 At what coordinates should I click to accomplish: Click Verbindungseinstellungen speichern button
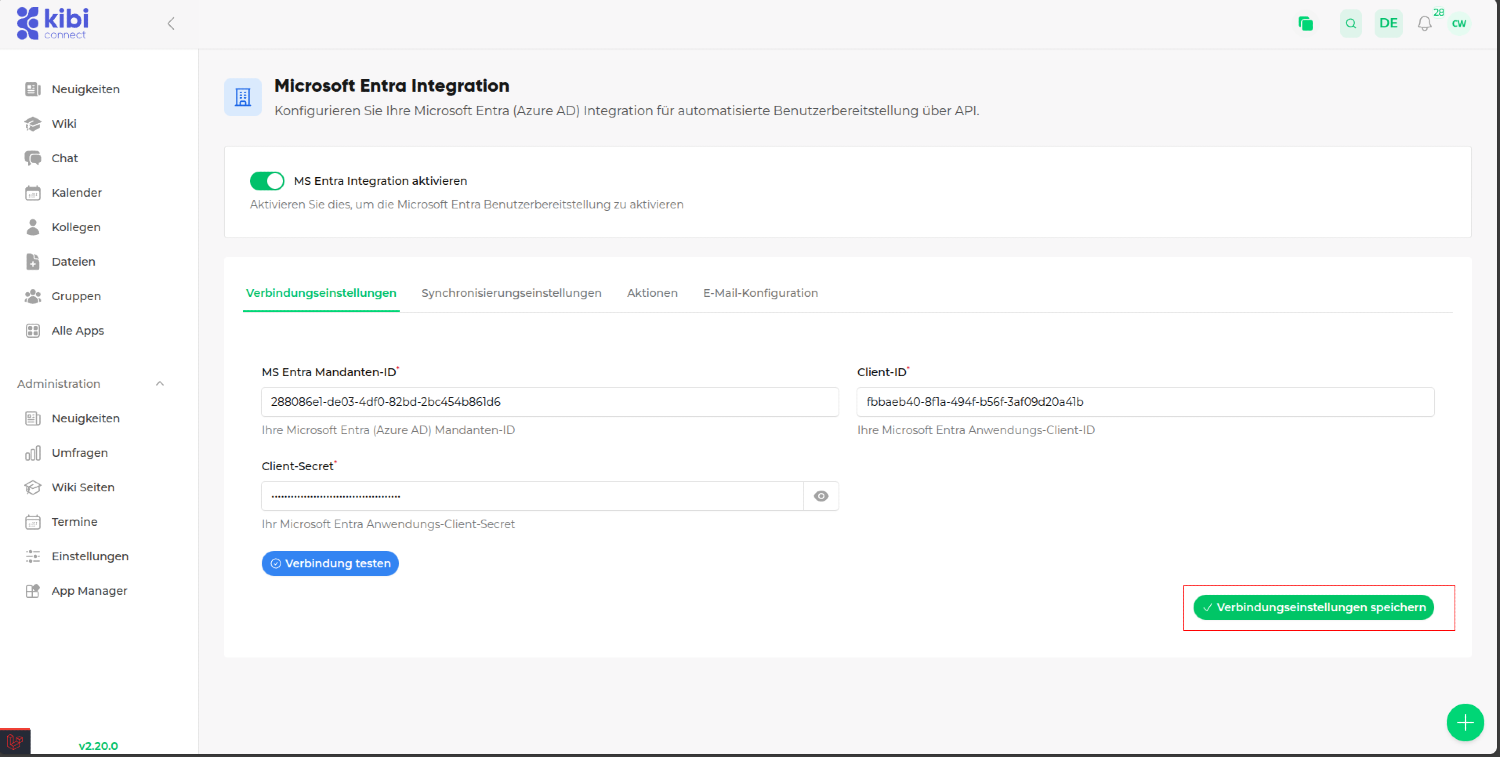(1314, 607)
